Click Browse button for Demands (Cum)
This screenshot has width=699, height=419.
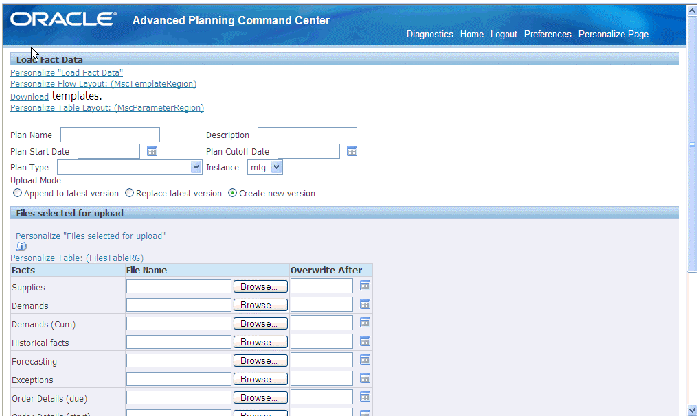[x=261, y=324]
